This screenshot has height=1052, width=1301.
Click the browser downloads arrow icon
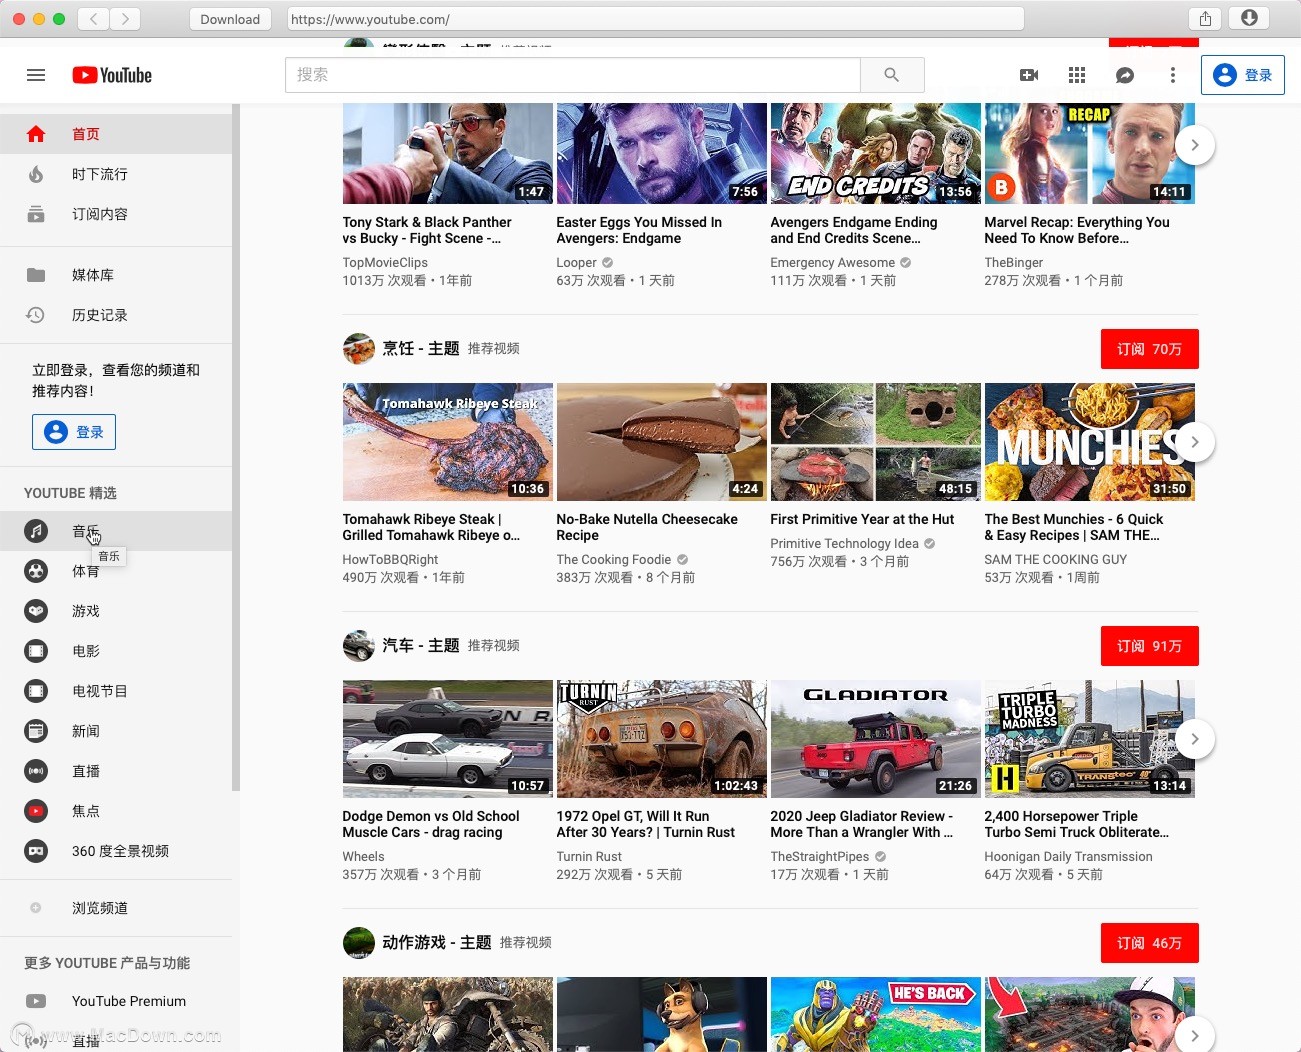(1249, 19)
